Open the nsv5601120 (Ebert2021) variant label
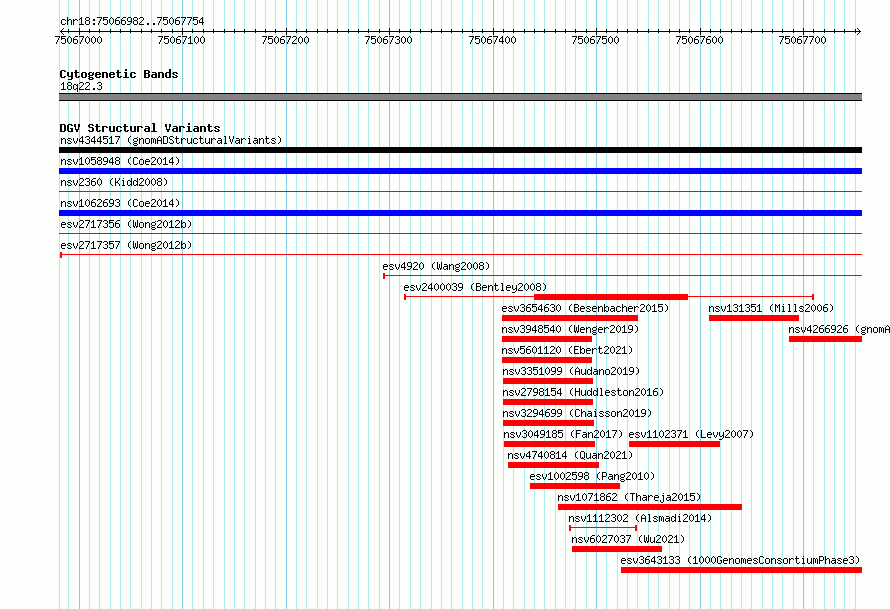This screenshot has height=609, width=890. click(567, 350)
